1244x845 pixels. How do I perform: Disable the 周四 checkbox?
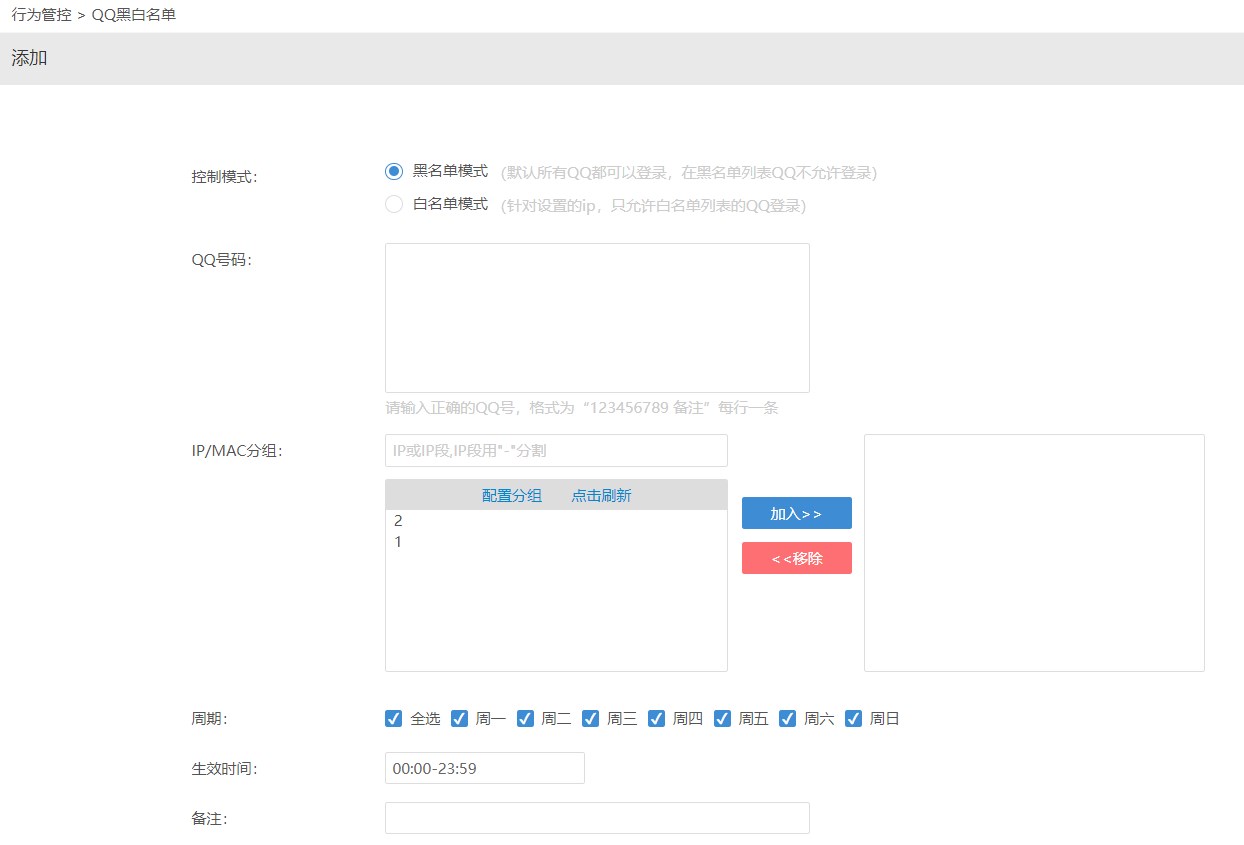point(657,719)
